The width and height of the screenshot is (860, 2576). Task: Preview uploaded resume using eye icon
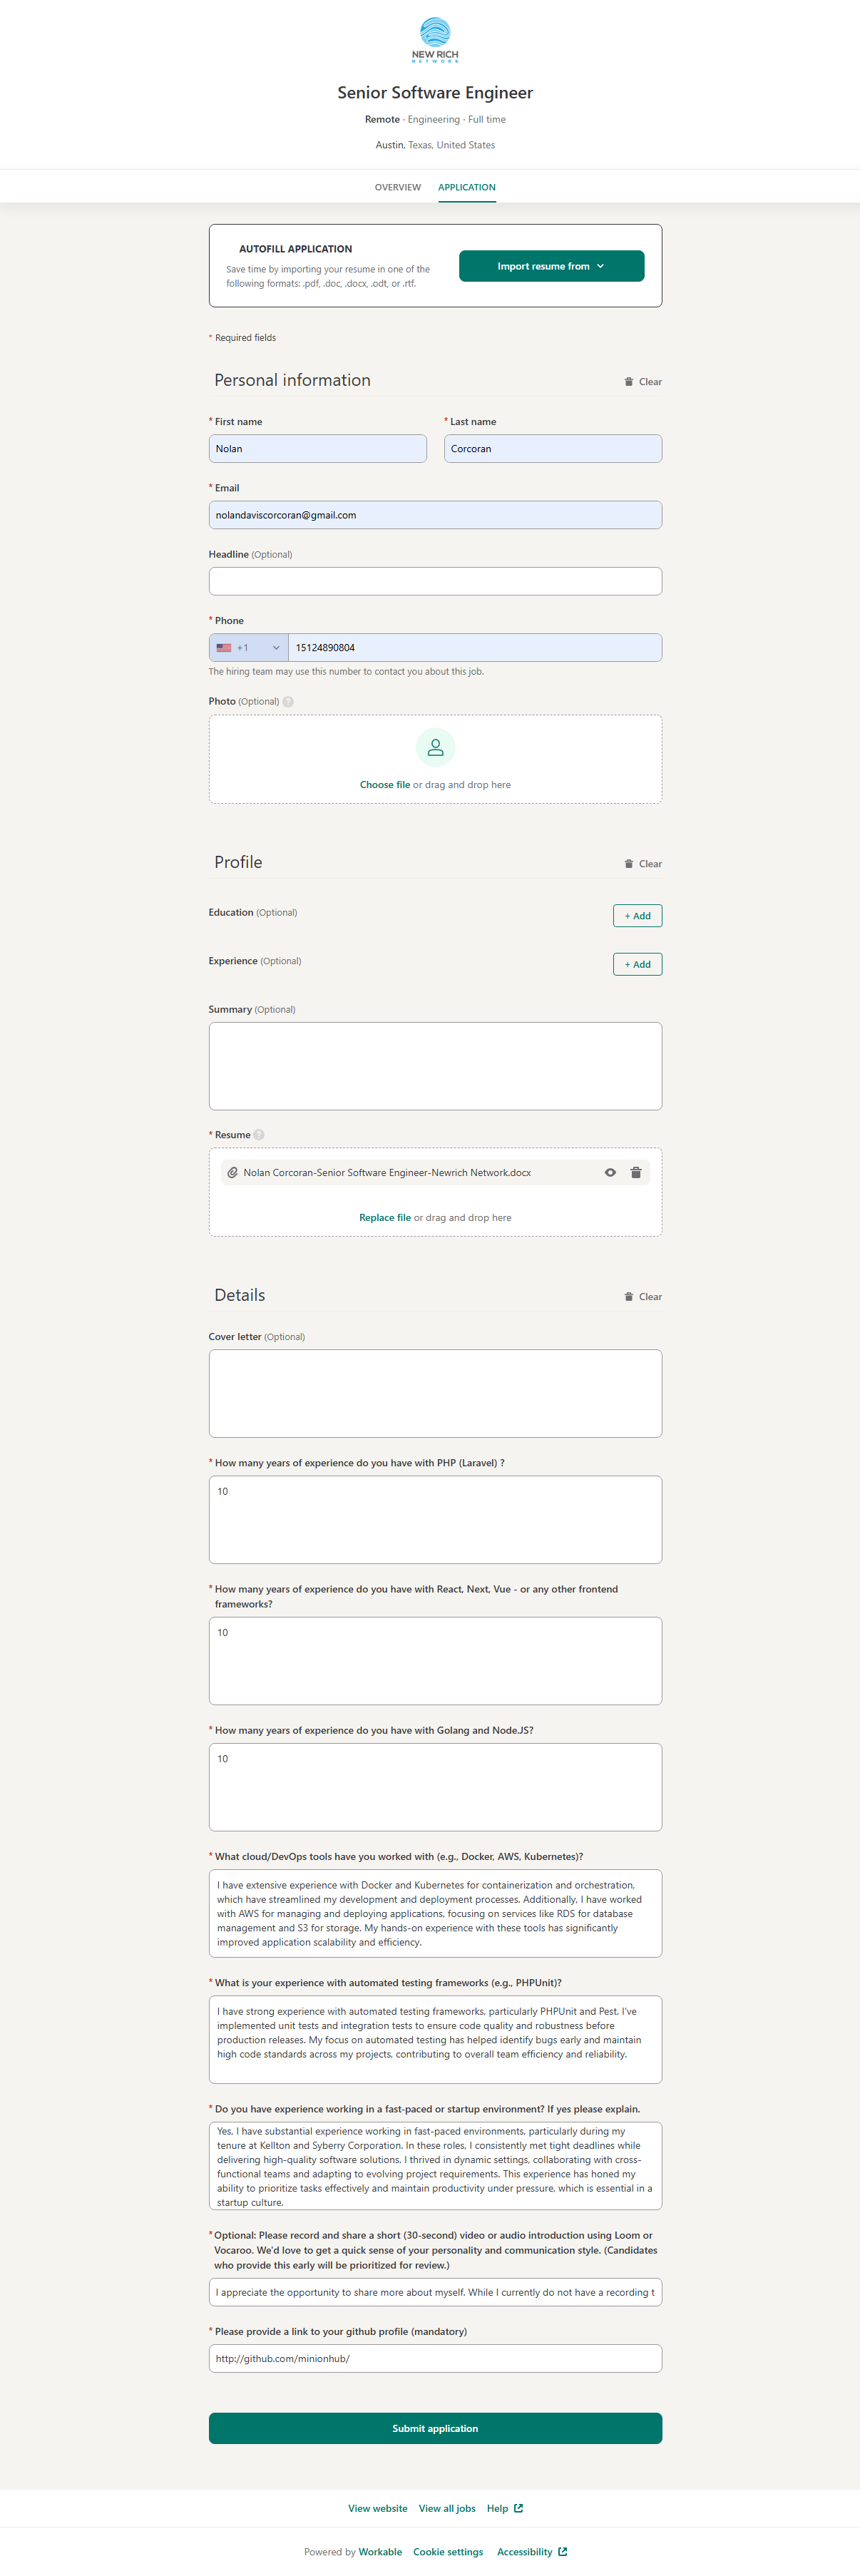(610, 1173)
